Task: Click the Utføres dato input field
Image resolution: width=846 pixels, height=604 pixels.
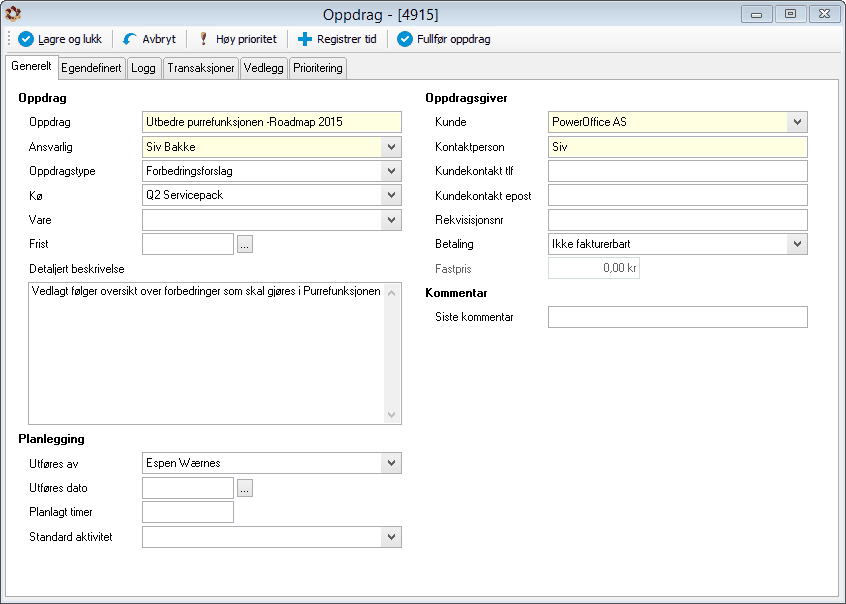Action: click(188, 488)
